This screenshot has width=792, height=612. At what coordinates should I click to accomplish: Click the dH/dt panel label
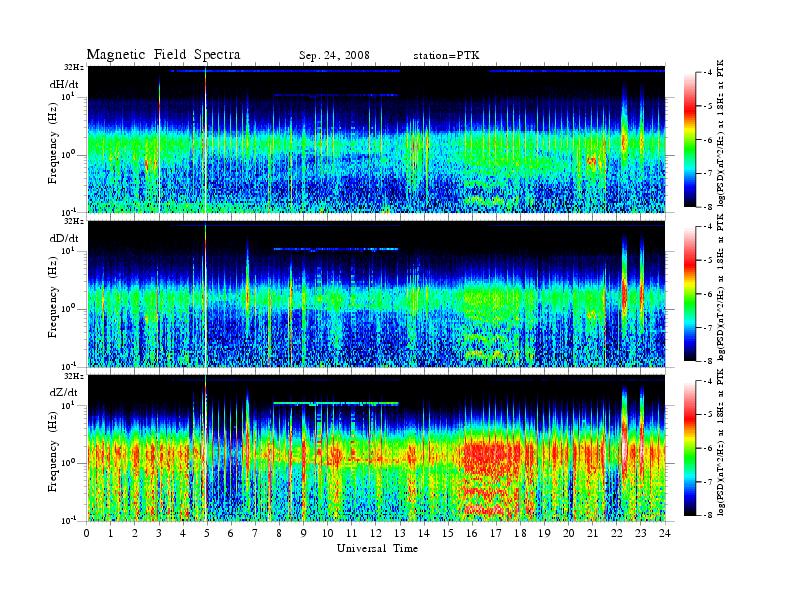(64, 85)
